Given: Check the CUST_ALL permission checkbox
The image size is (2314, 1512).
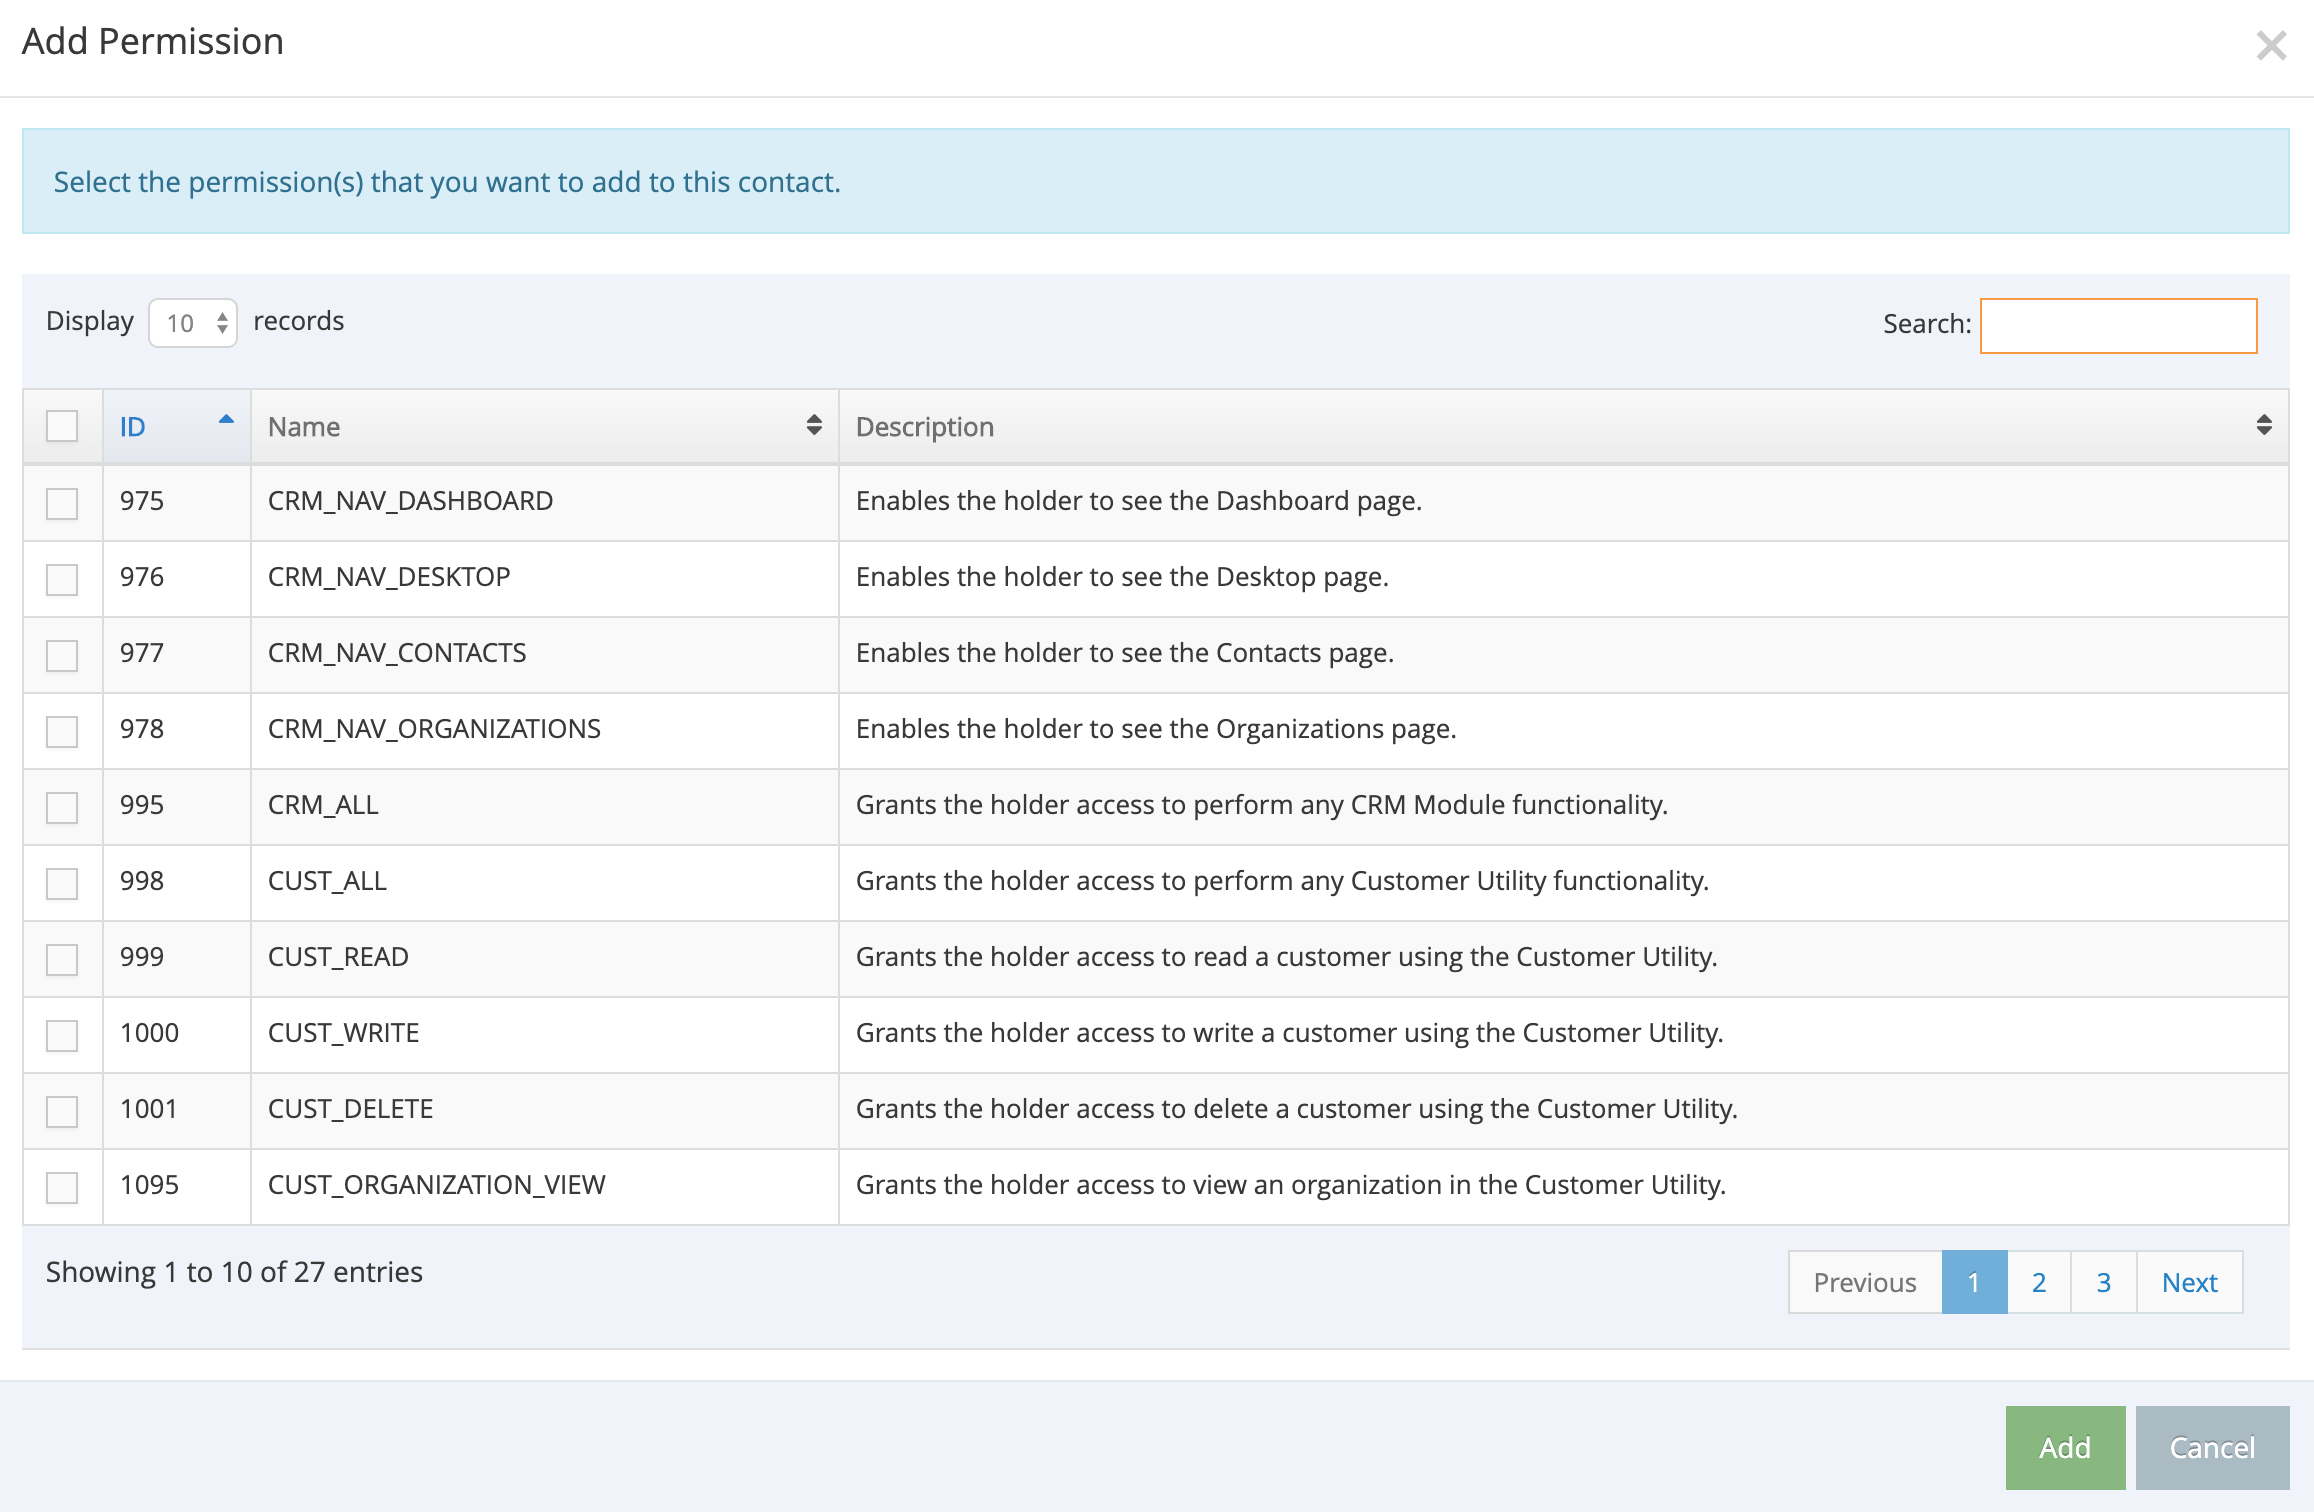Looking at the screenshot, I should pyautogui.click(x=62, y=882).
